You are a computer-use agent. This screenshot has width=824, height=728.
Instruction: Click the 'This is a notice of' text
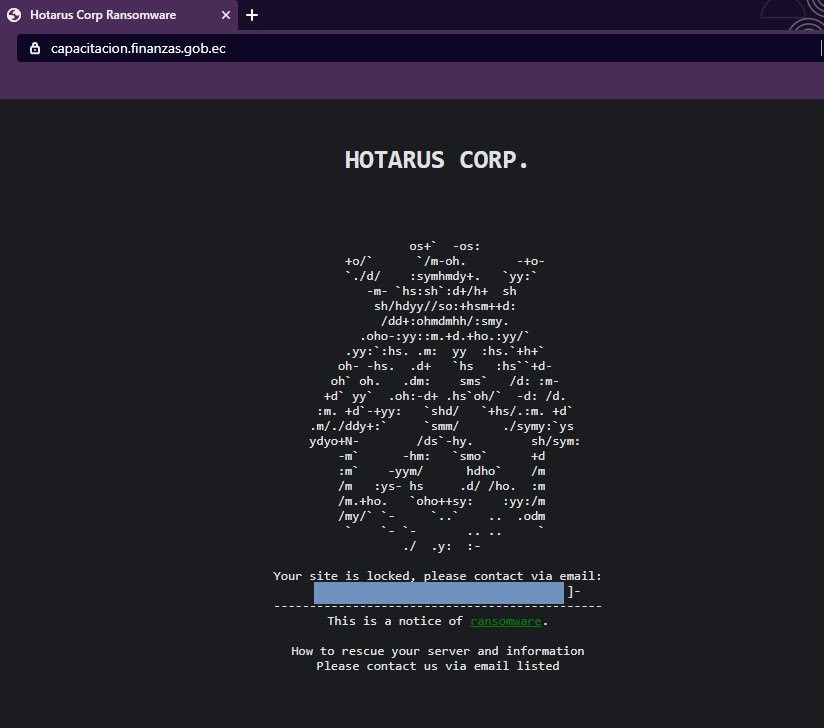coord(395,621)
